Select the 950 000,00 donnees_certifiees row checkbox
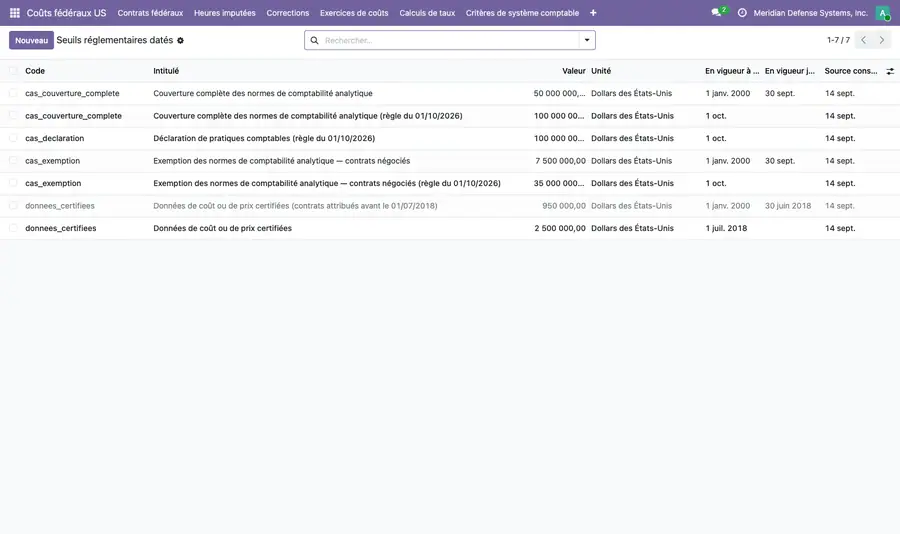The height and width of the screenshot is (534, 900). pyautogui.click(x=13, y=206)
